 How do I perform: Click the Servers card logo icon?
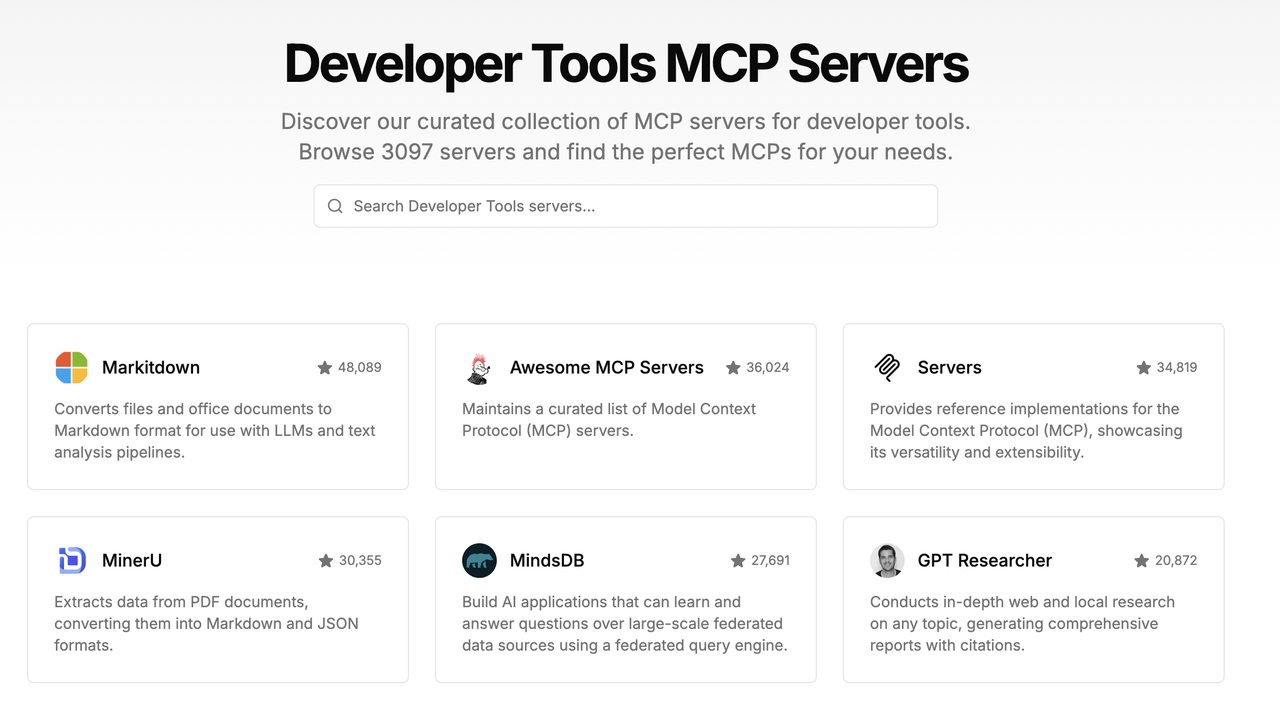[887, 367]
